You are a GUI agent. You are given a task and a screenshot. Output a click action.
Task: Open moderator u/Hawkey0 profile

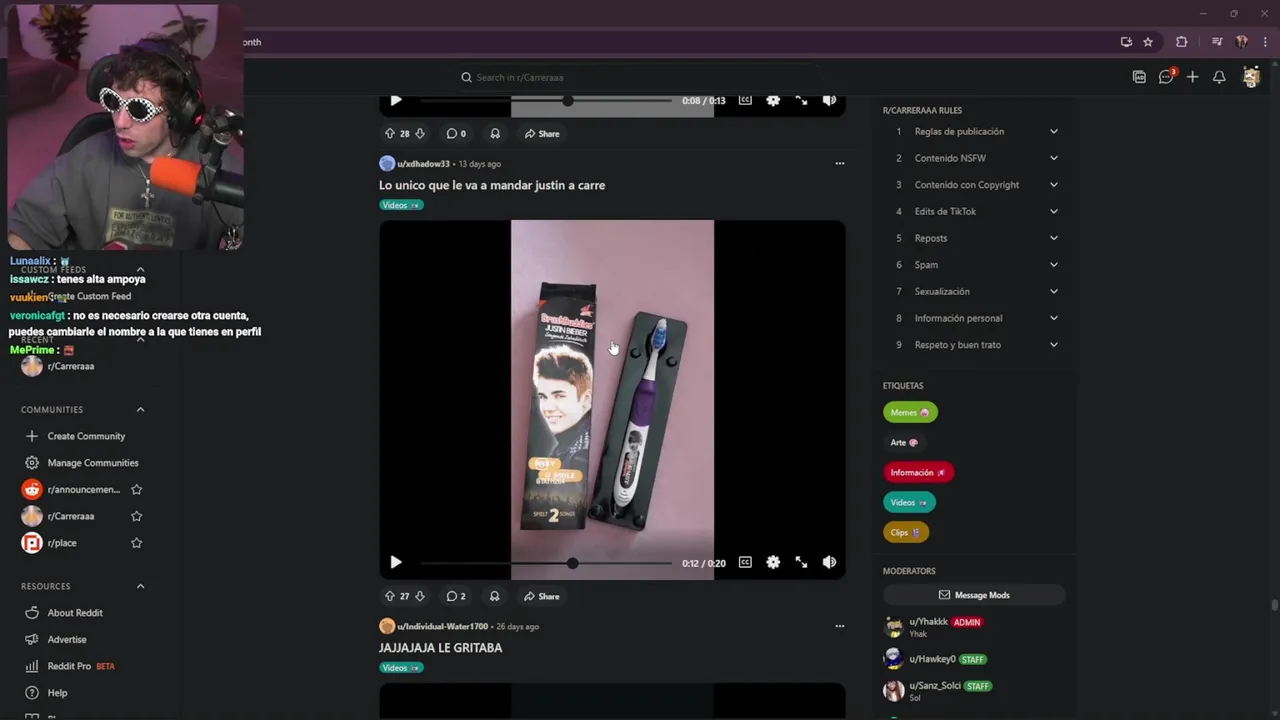click(932, 659)
